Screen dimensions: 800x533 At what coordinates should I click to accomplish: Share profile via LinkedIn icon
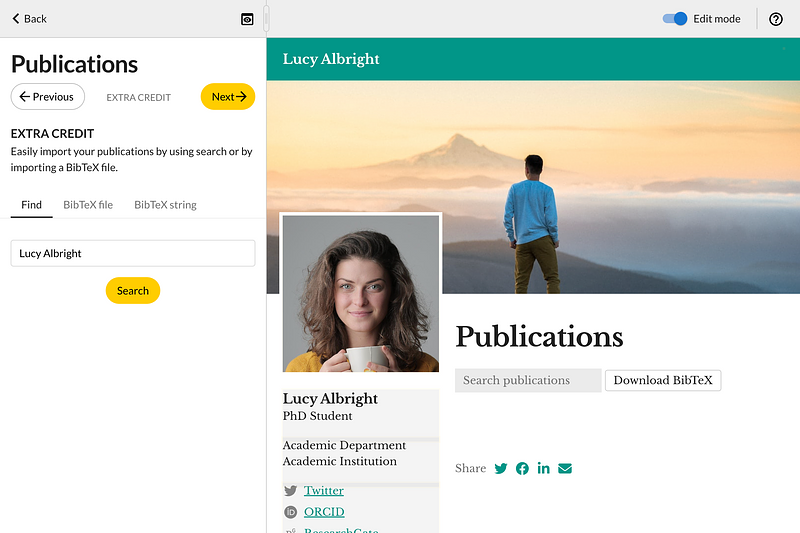pyautogui.click(x=543, y=468)
